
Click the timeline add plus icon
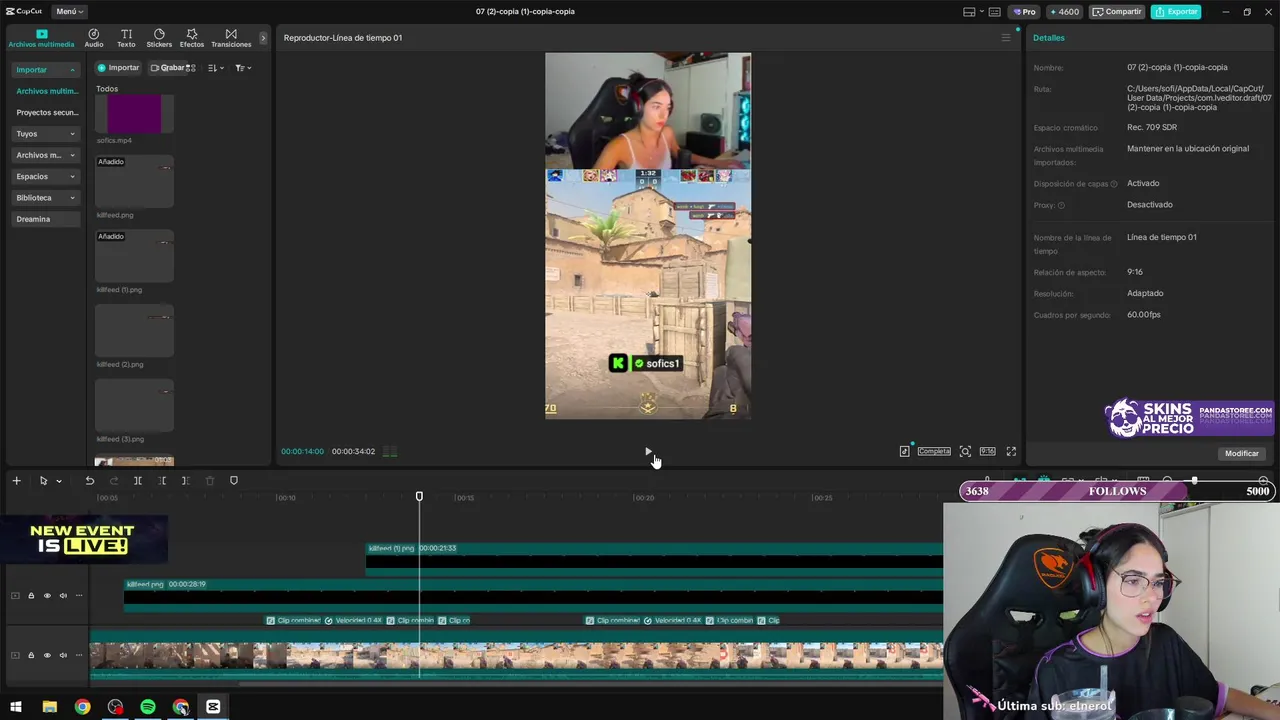(16, 481)
